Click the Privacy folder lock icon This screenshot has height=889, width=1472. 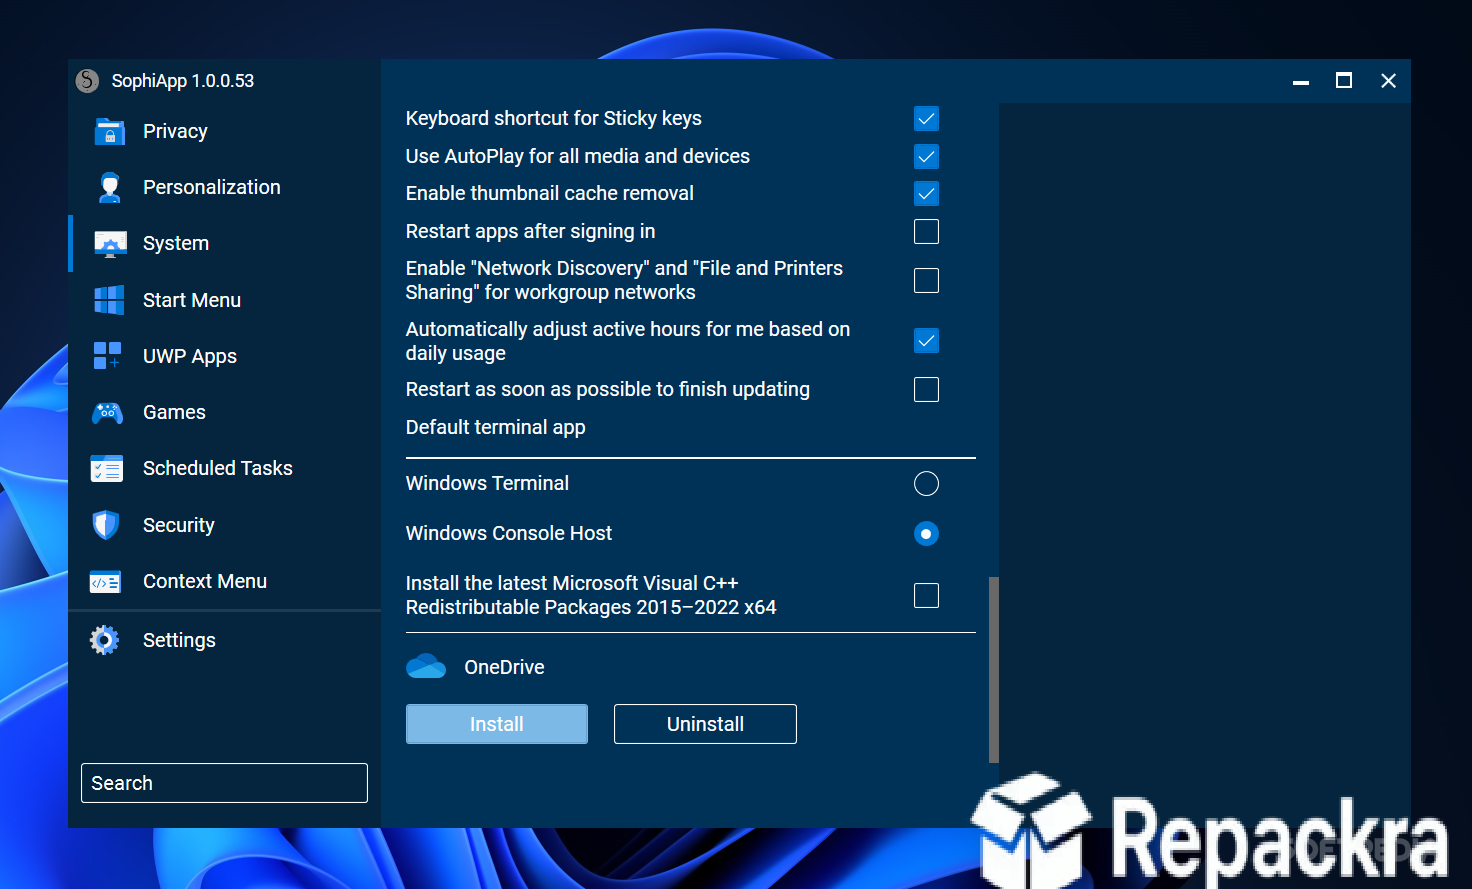(109, 132)
